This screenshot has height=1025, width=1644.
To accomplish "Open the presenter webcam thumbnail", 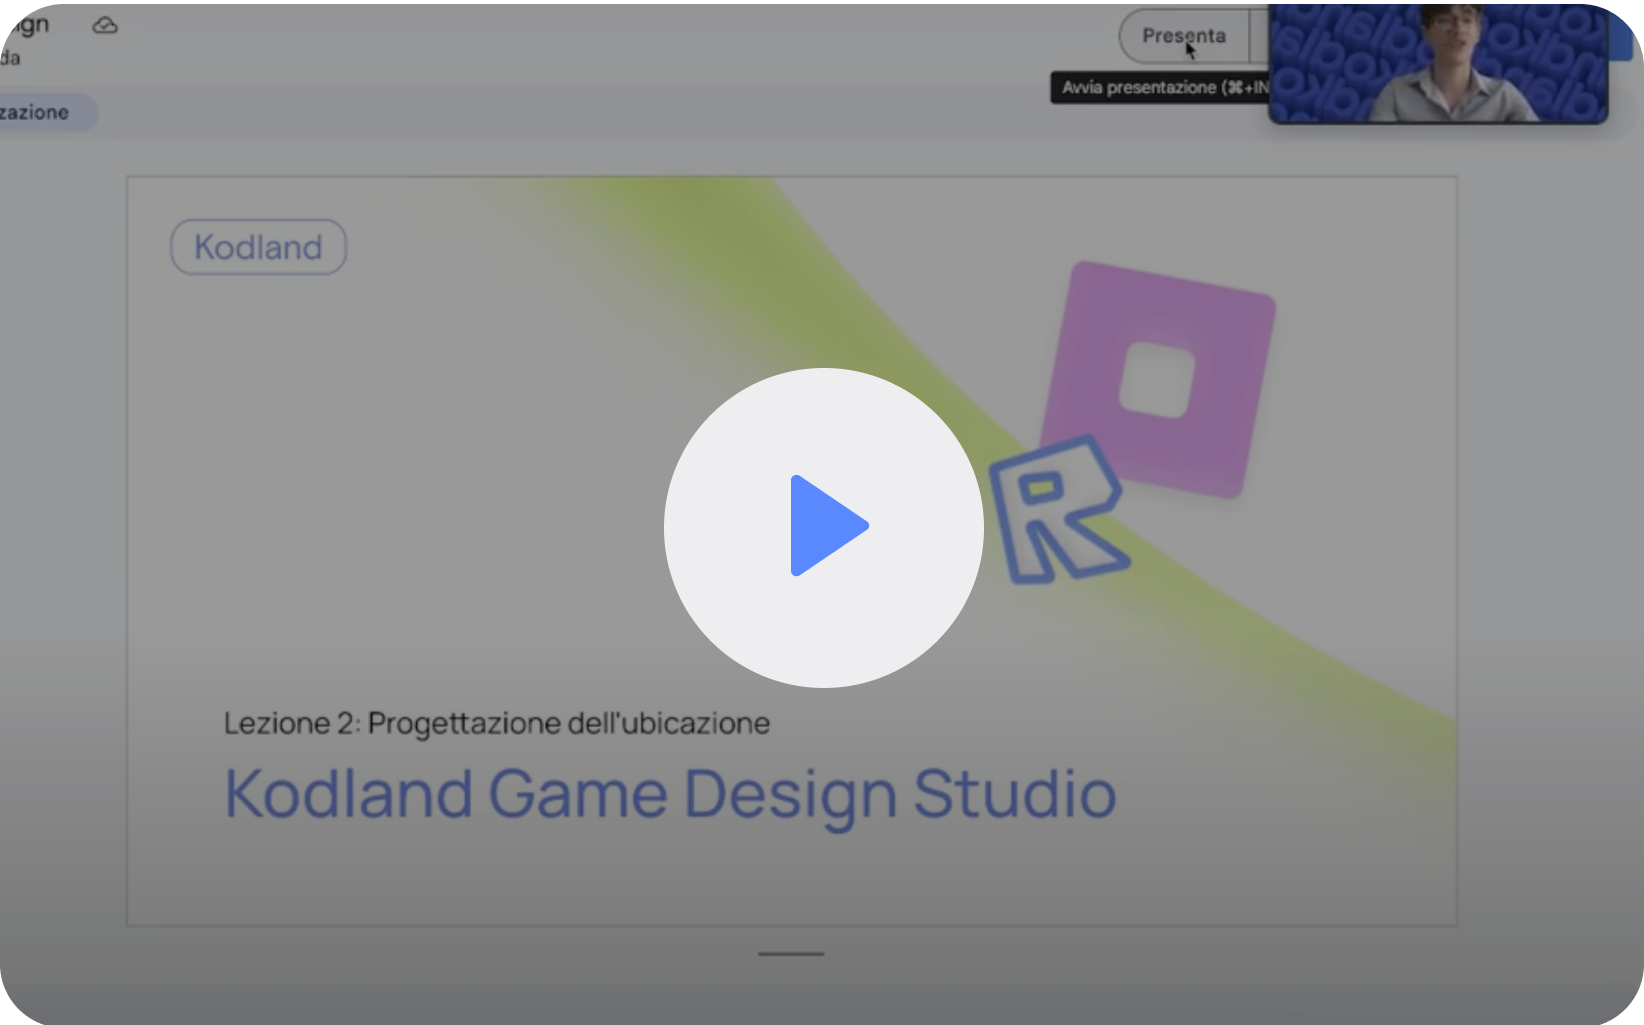I will pyautogui.click(x=1438, y=63).
